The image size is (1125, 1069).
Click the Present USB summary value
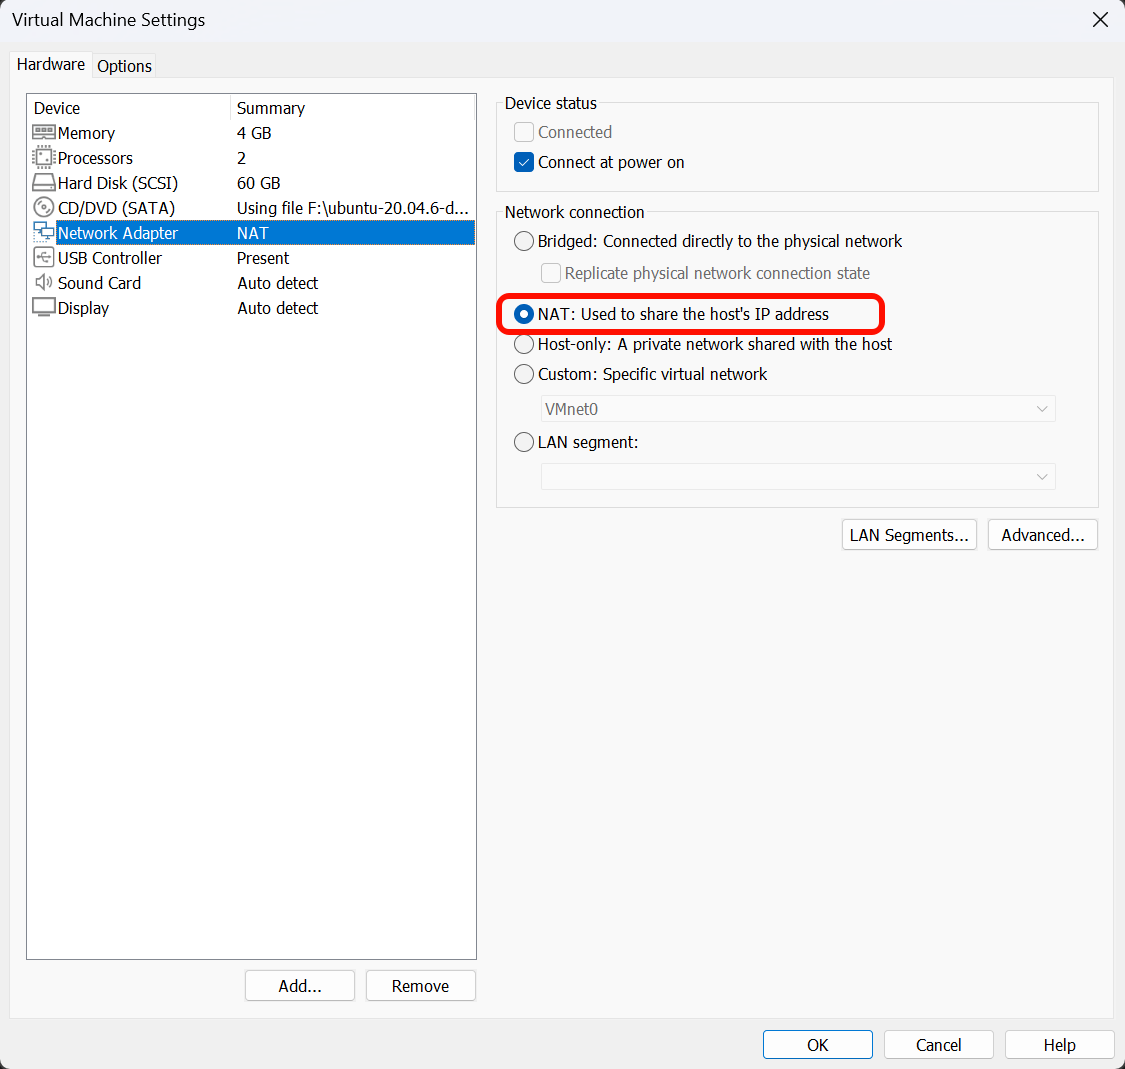pos(263,258)
